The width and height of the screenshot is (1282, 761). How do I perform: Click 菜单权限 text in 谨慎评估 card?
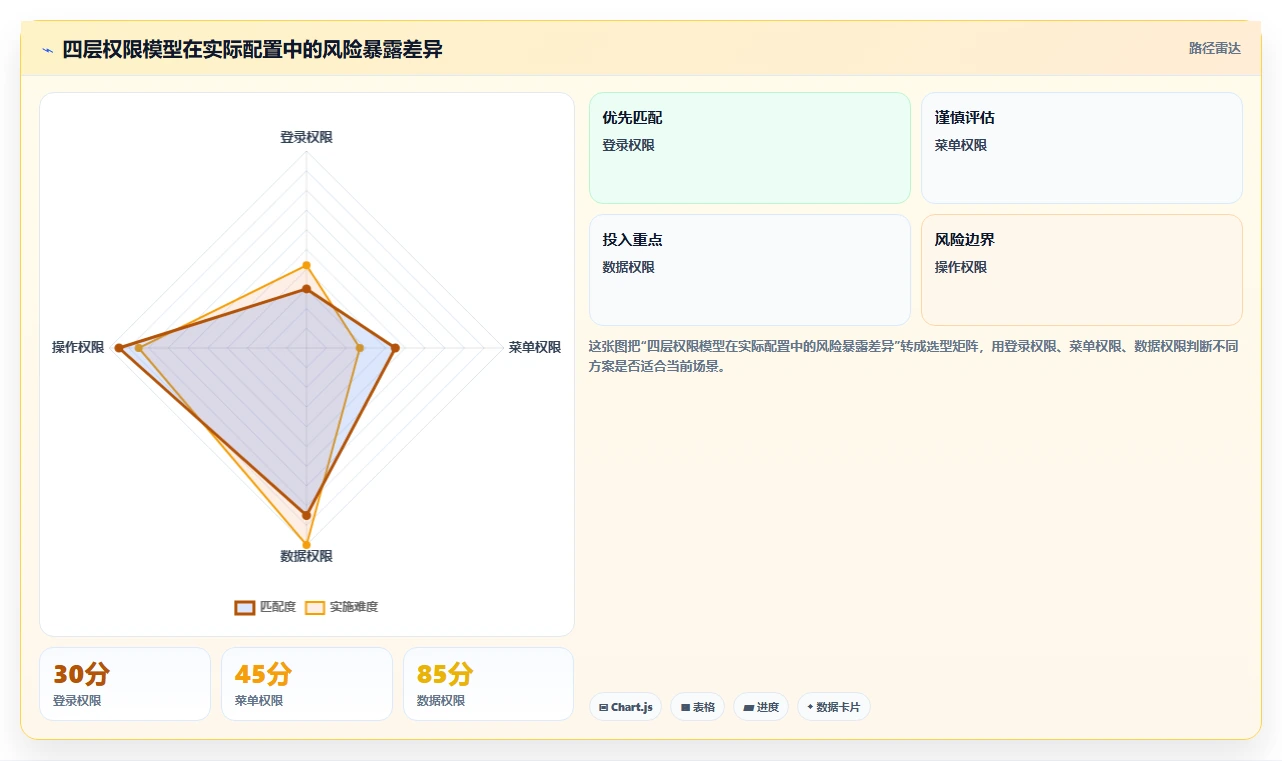click(961, 145)
